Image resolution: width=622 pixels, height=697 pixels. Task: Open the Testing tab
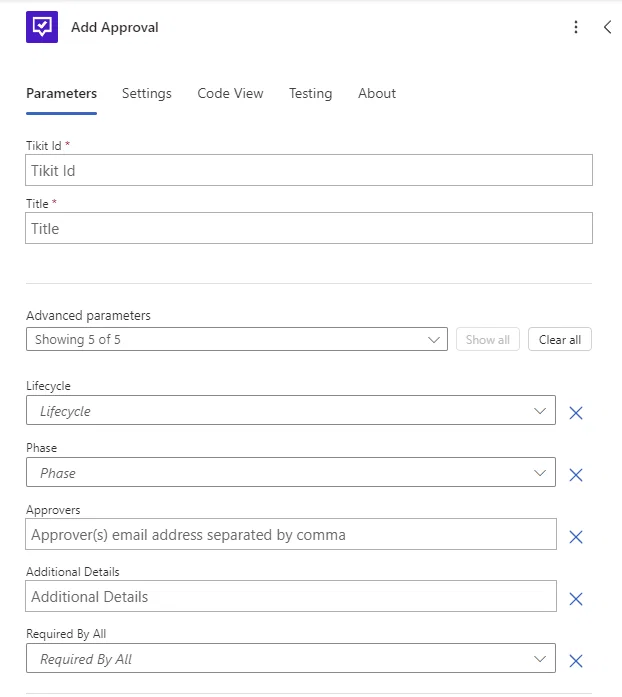(x=310, y=93)
